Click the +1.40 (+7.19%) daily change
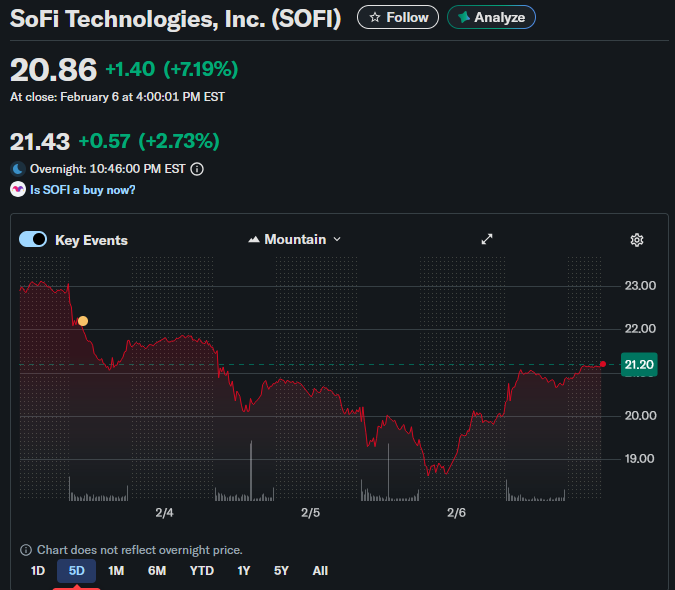The image size is (675, 590). pyautogui.click(x=172, y=69)
